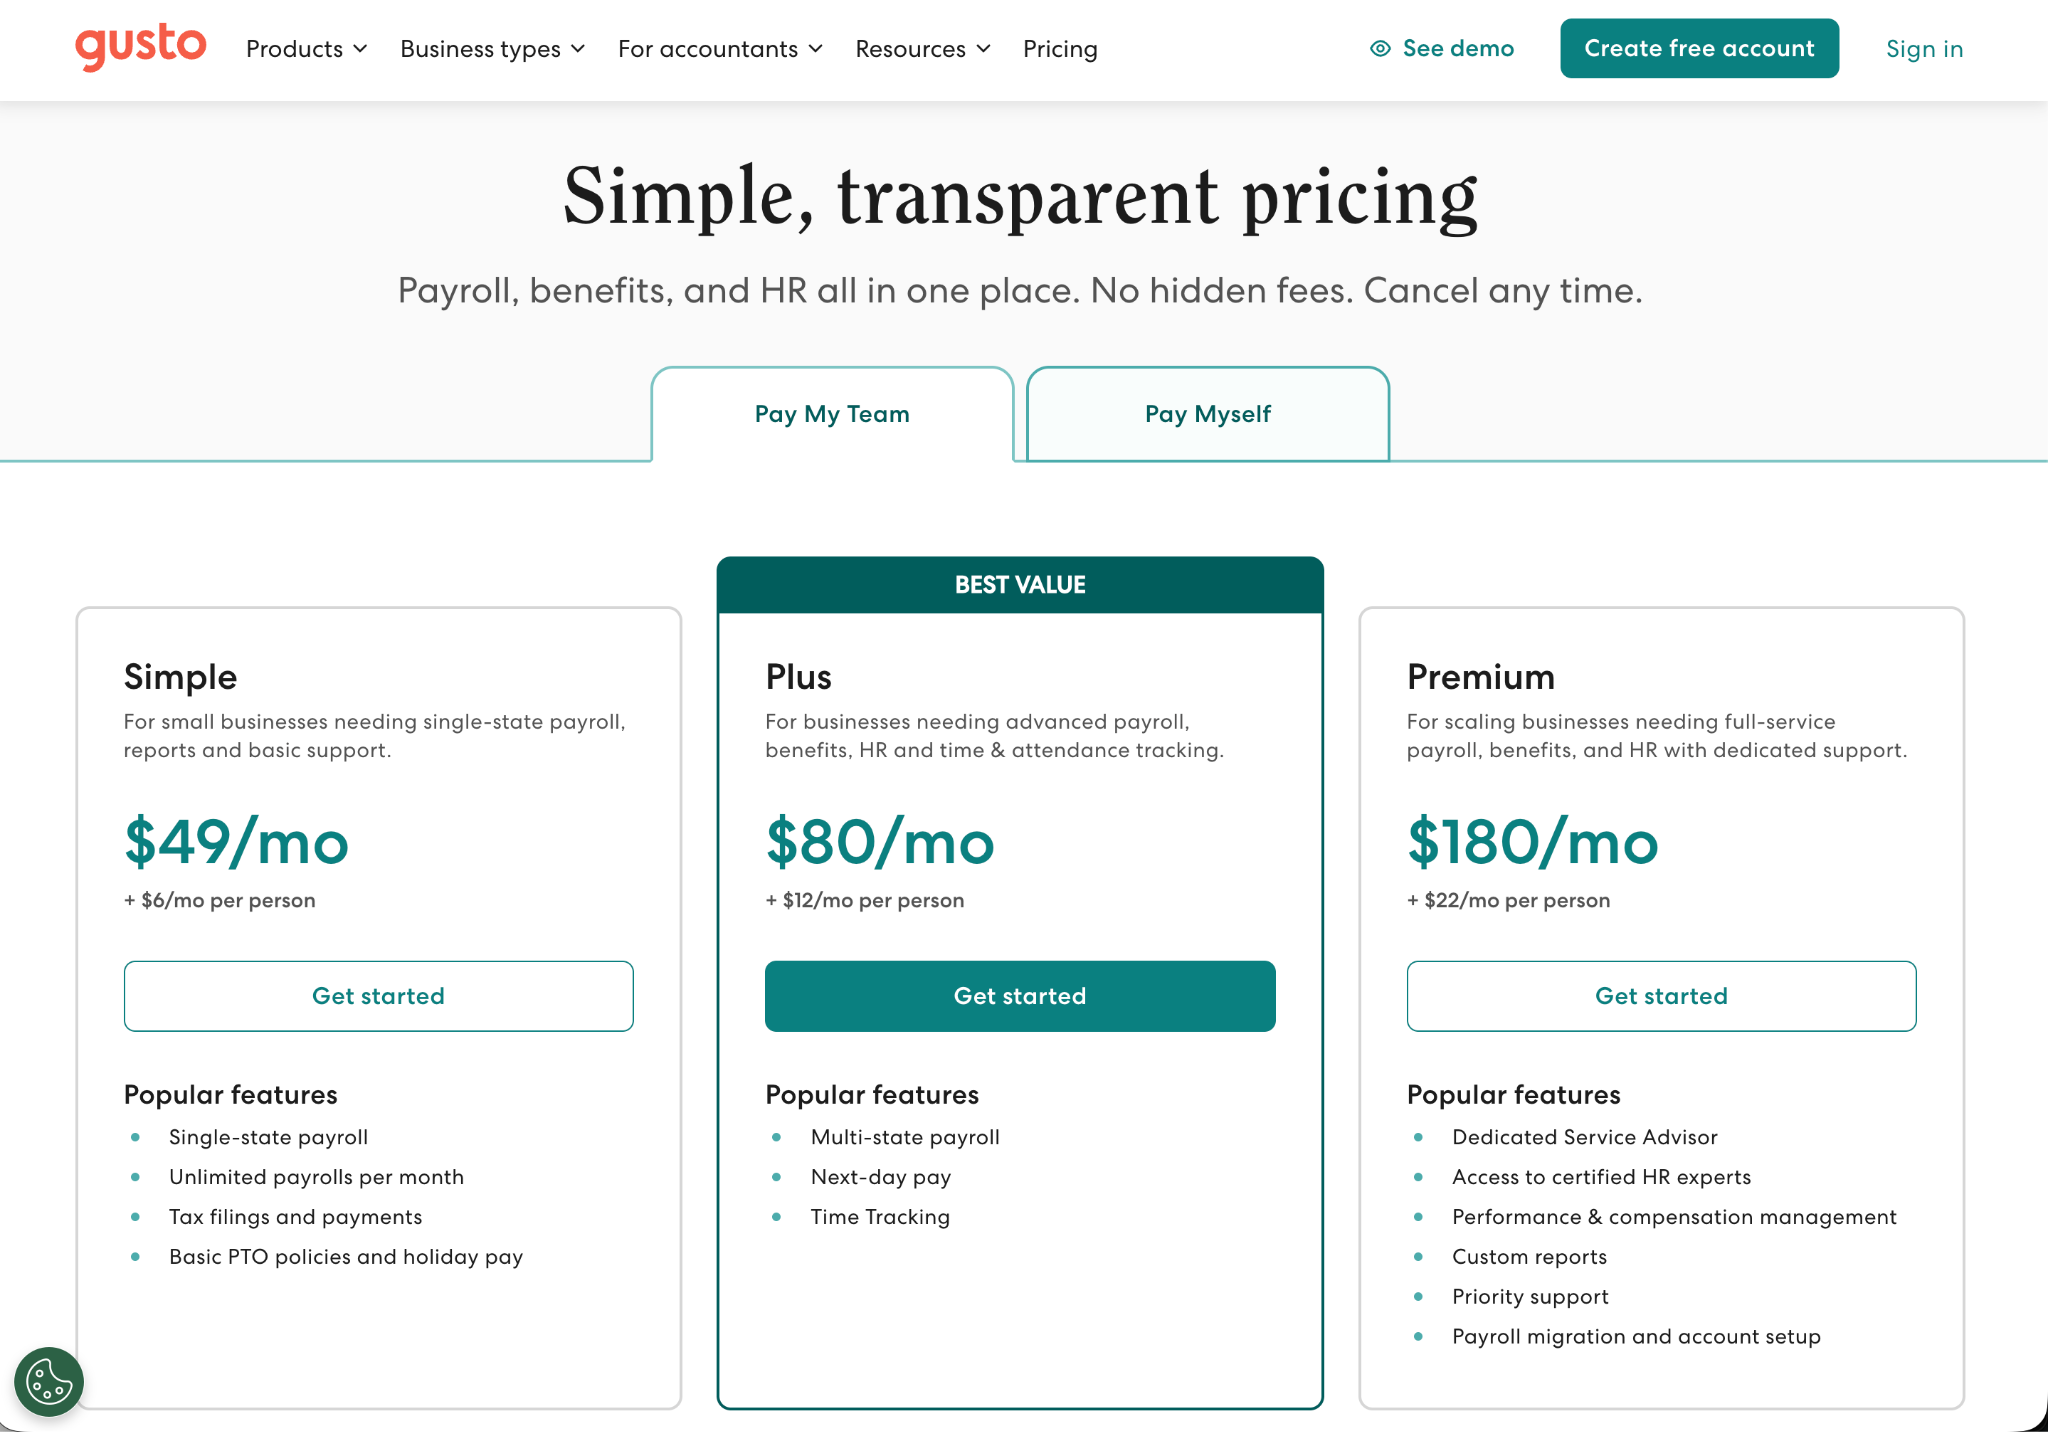Click the Products chevron arrow

click(x=361, y=49)
